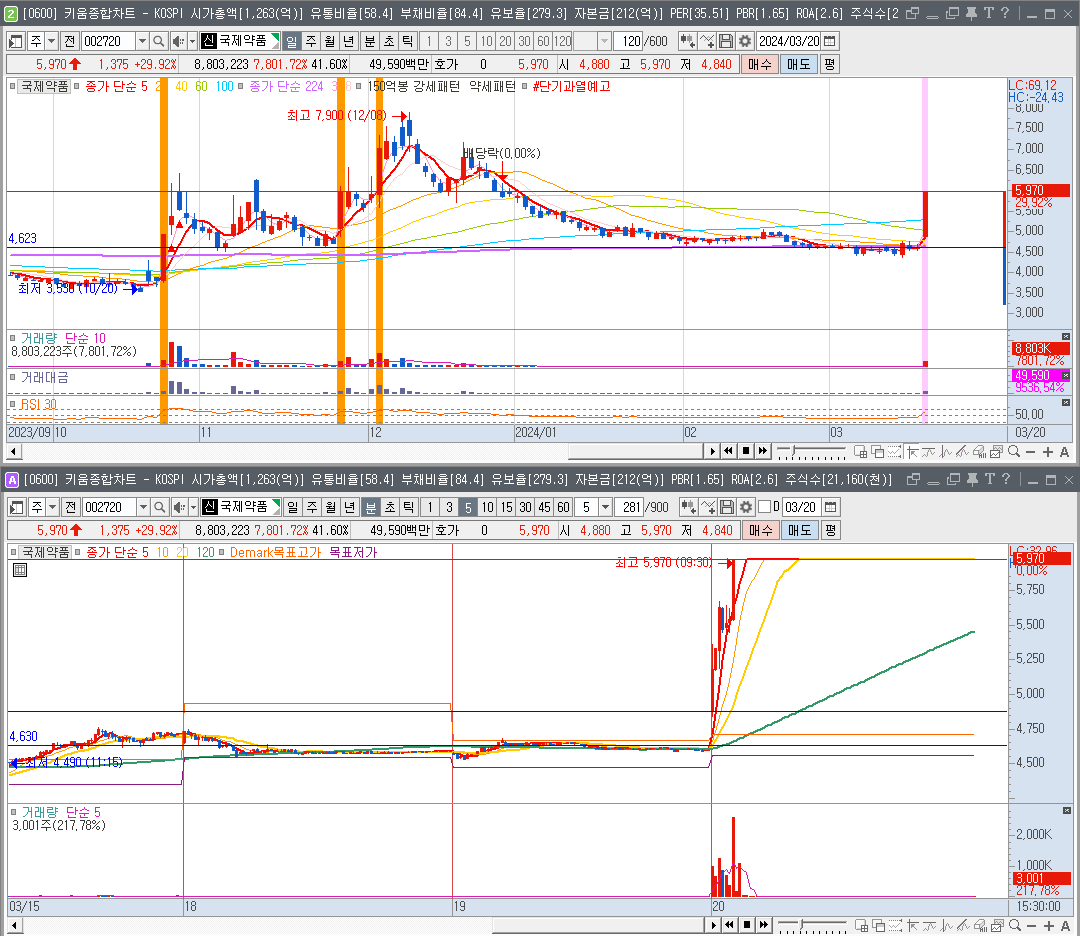Click 매도 sell button in lower chart
Viewport: 1080px width, 936px height.
800,530
